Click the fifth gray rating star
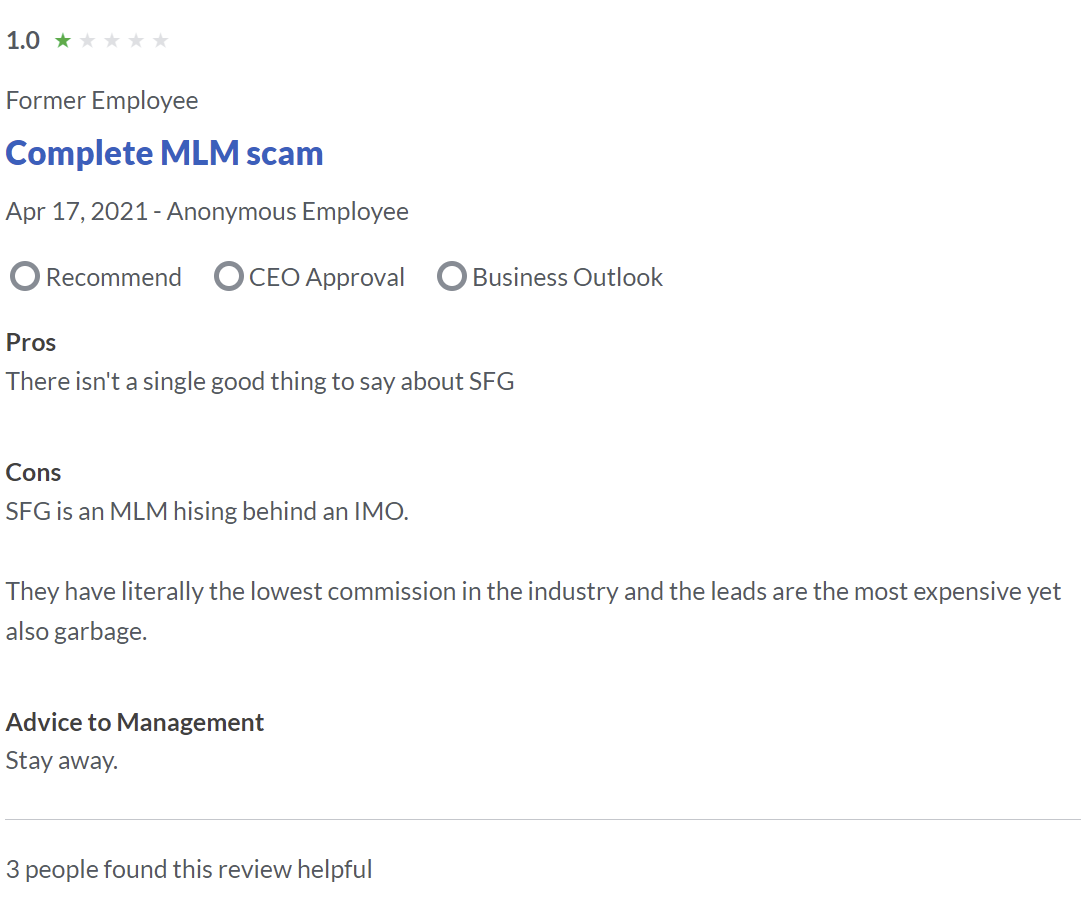Viewport: 1081px width, 913px height. 161,41
